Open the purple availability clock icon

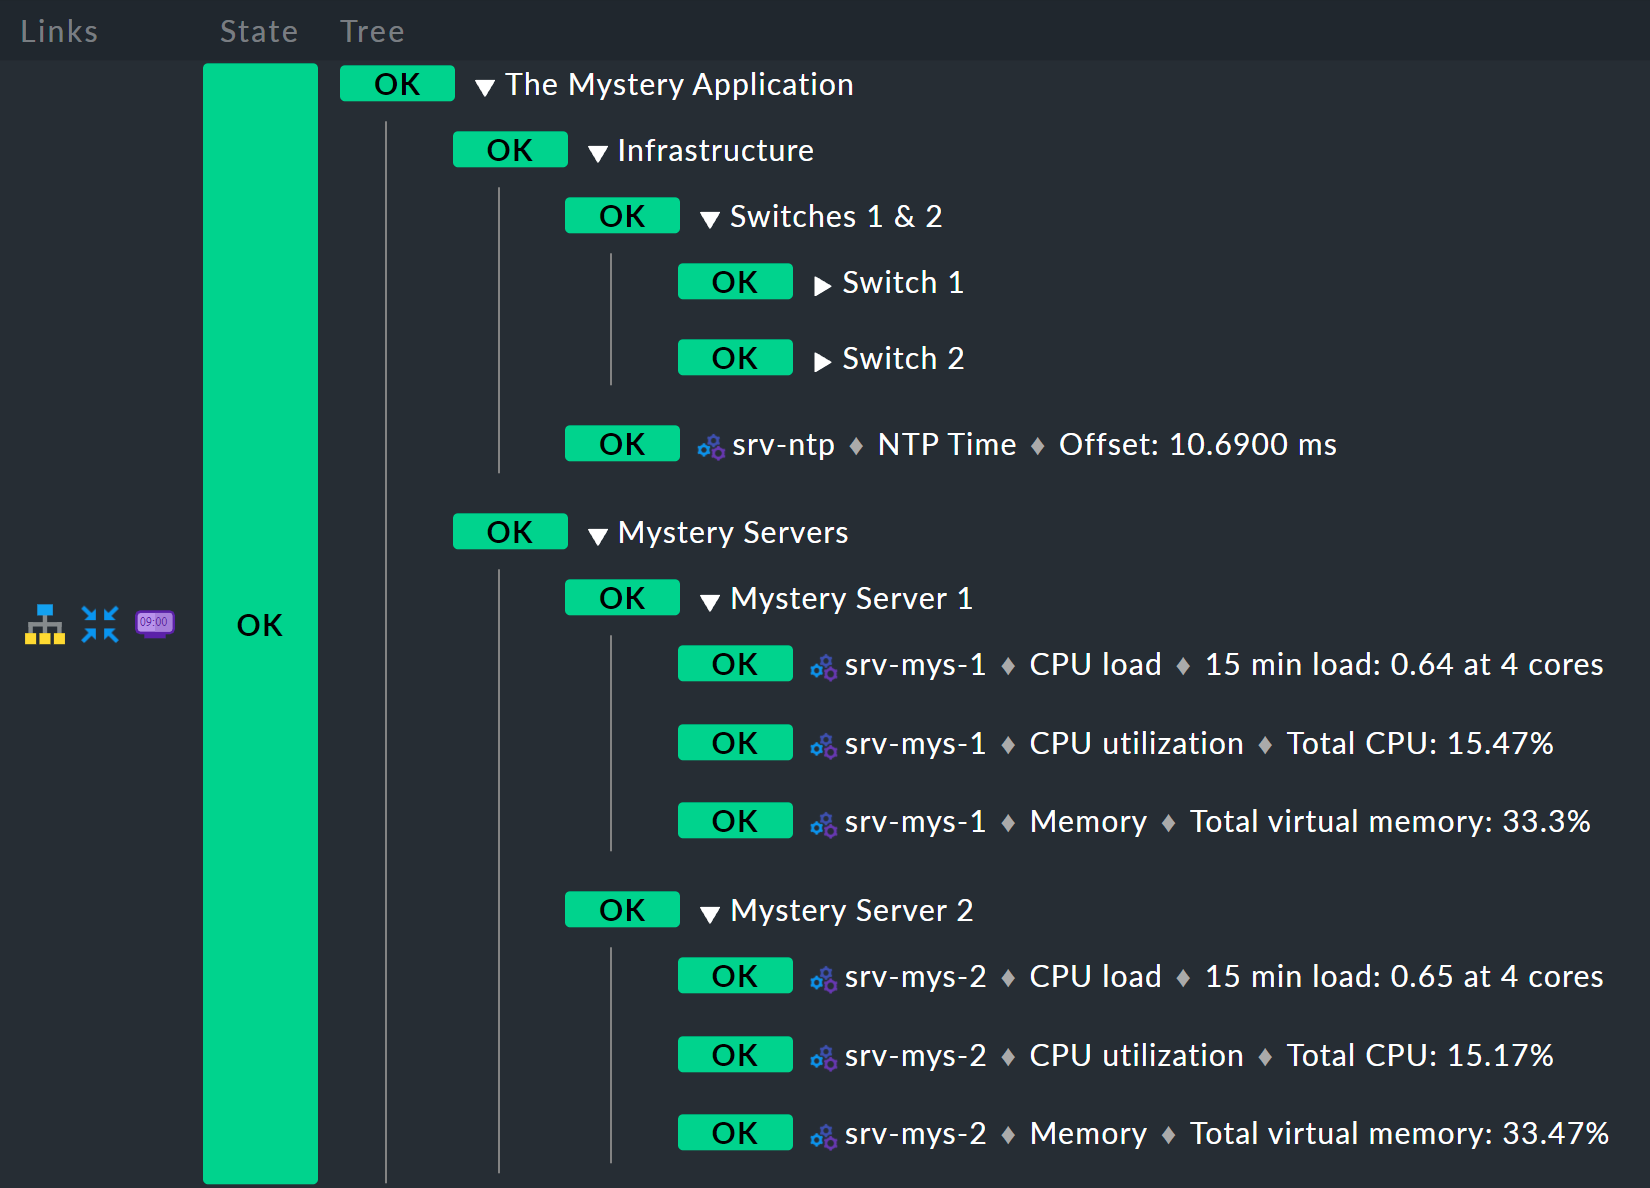click(155, 624)
